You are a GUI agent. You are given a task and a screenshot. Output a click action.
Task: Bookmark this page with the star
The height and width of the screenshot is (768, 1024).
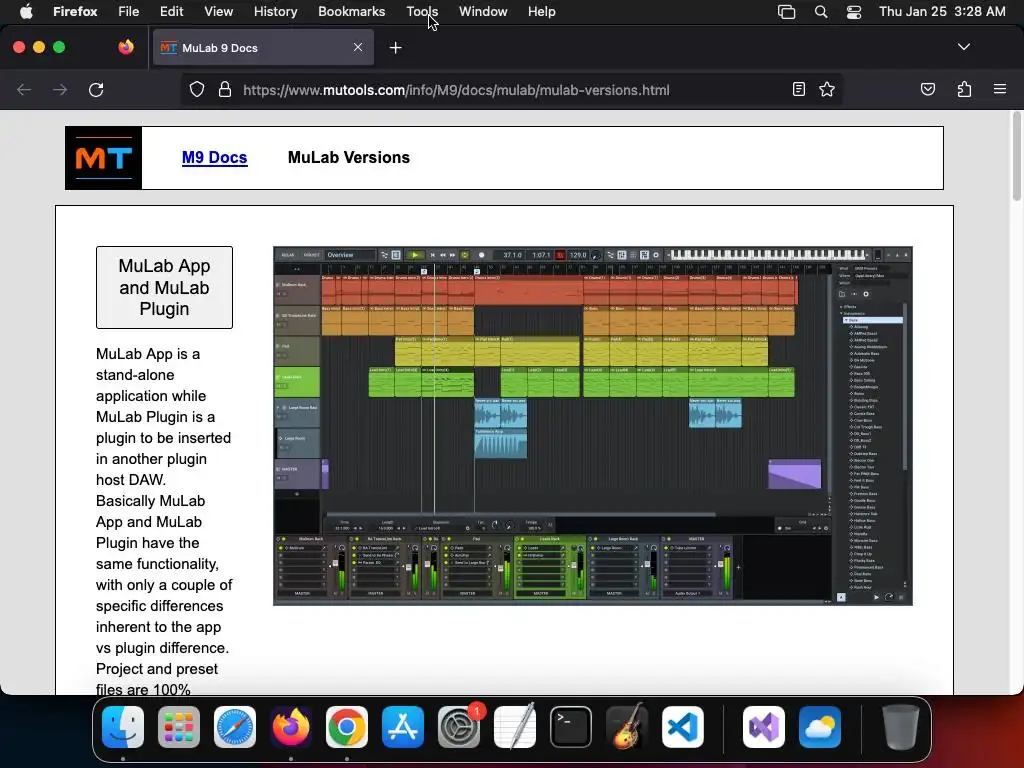tap(827, 89)
